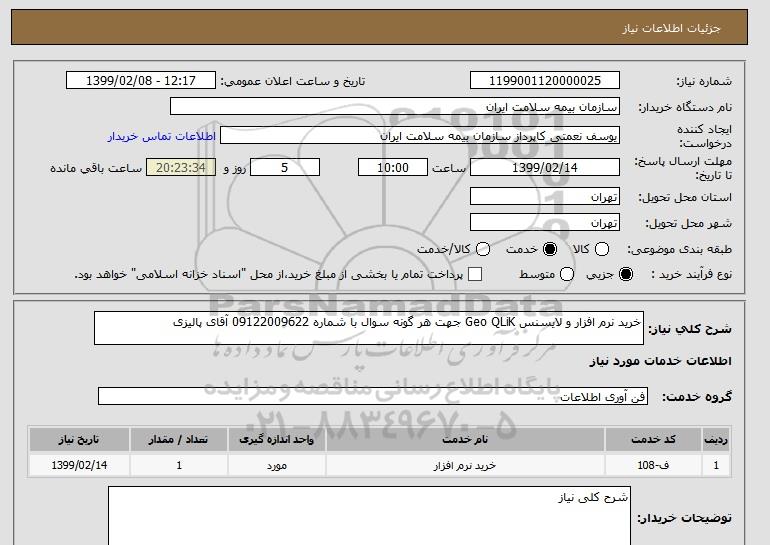The width and height of the screenshot is (770, 545).
Task: Select the جزیی purchase type radio
Action: pyautogui.click(x=626, y=274)
